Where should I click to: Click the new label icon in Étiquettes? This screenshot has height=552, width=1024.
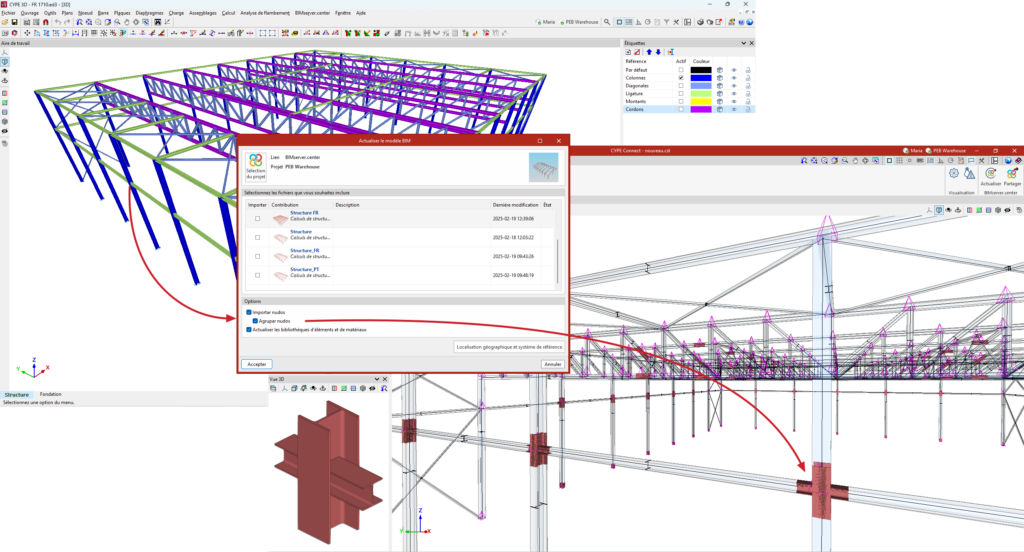626,52
